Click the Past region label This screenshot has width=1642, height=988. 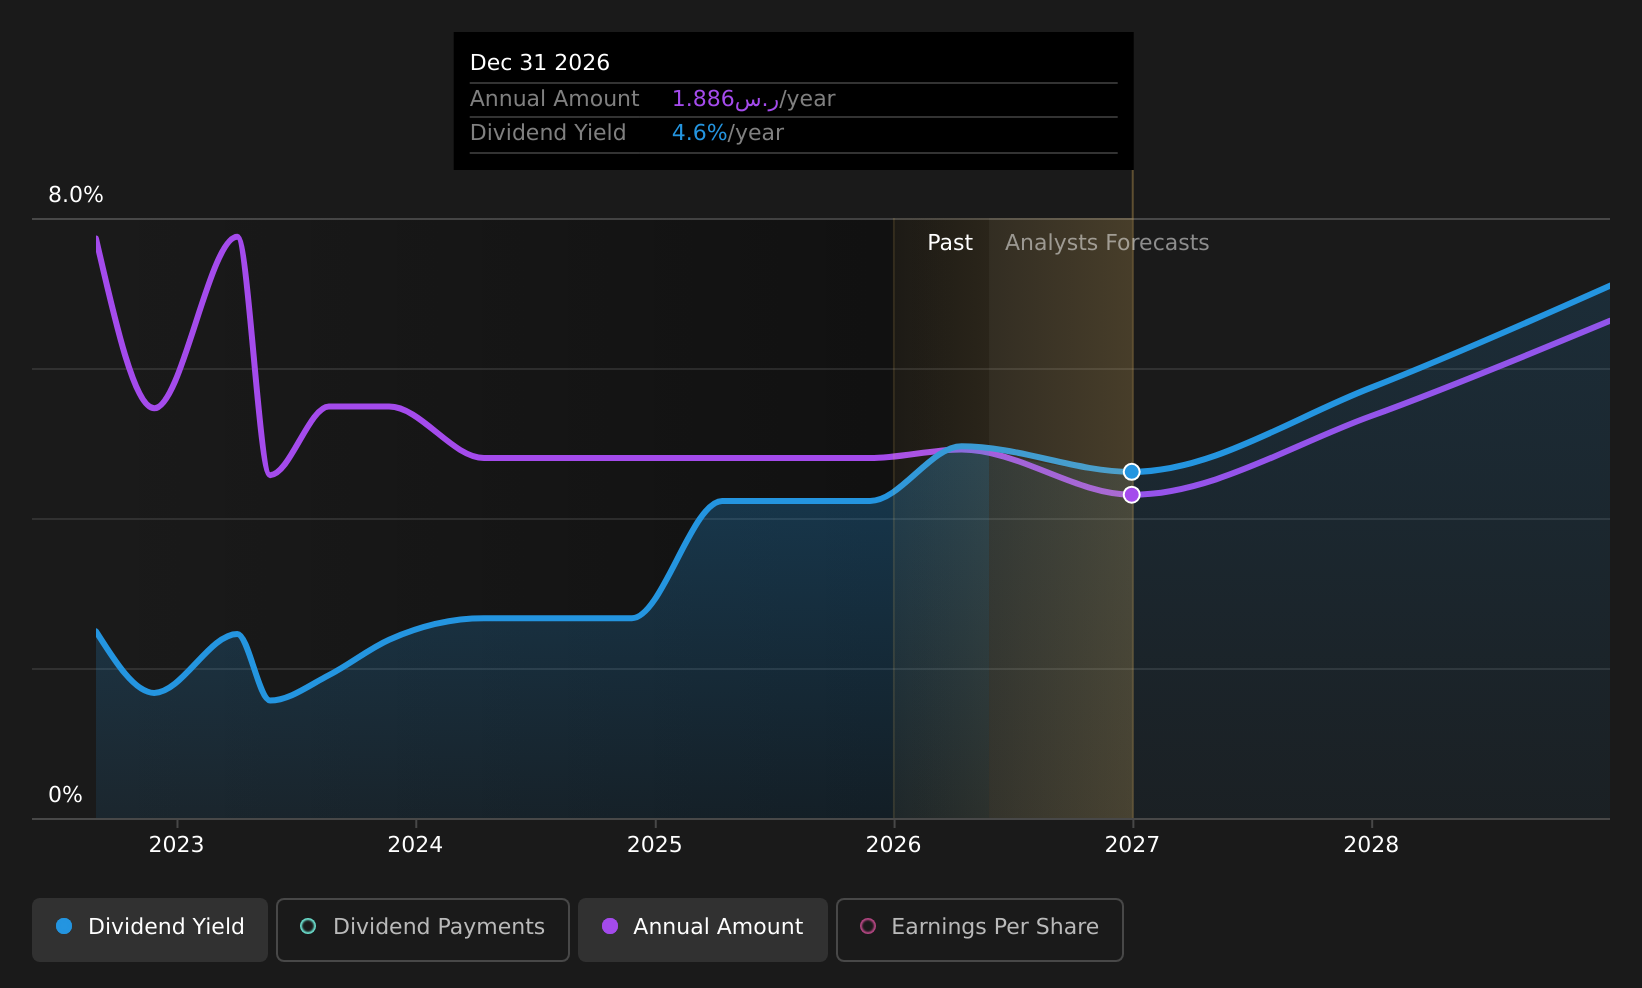coord(950,243)
